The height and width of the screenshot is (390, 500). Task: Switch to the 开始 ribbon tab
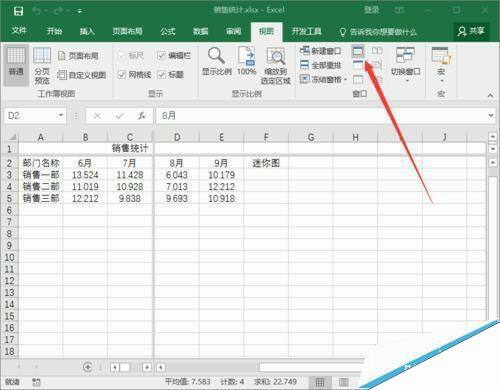point(54,31)
